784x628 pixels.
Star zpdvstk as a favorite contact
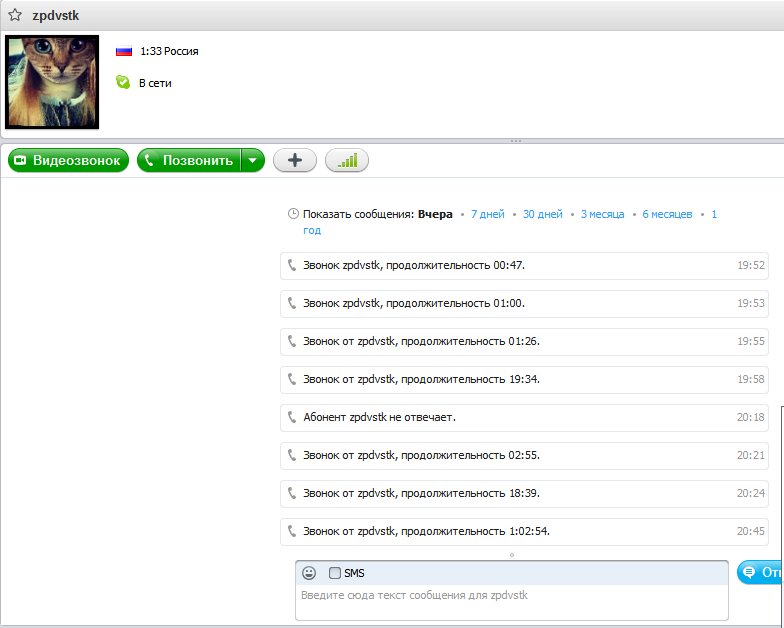pos(15,15)
